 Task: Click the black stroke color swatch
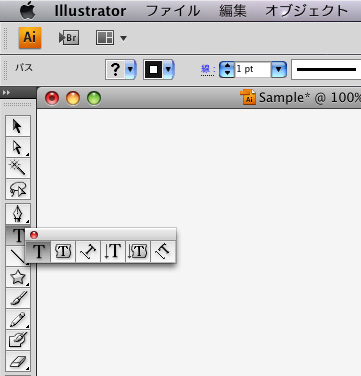(153, 69)
